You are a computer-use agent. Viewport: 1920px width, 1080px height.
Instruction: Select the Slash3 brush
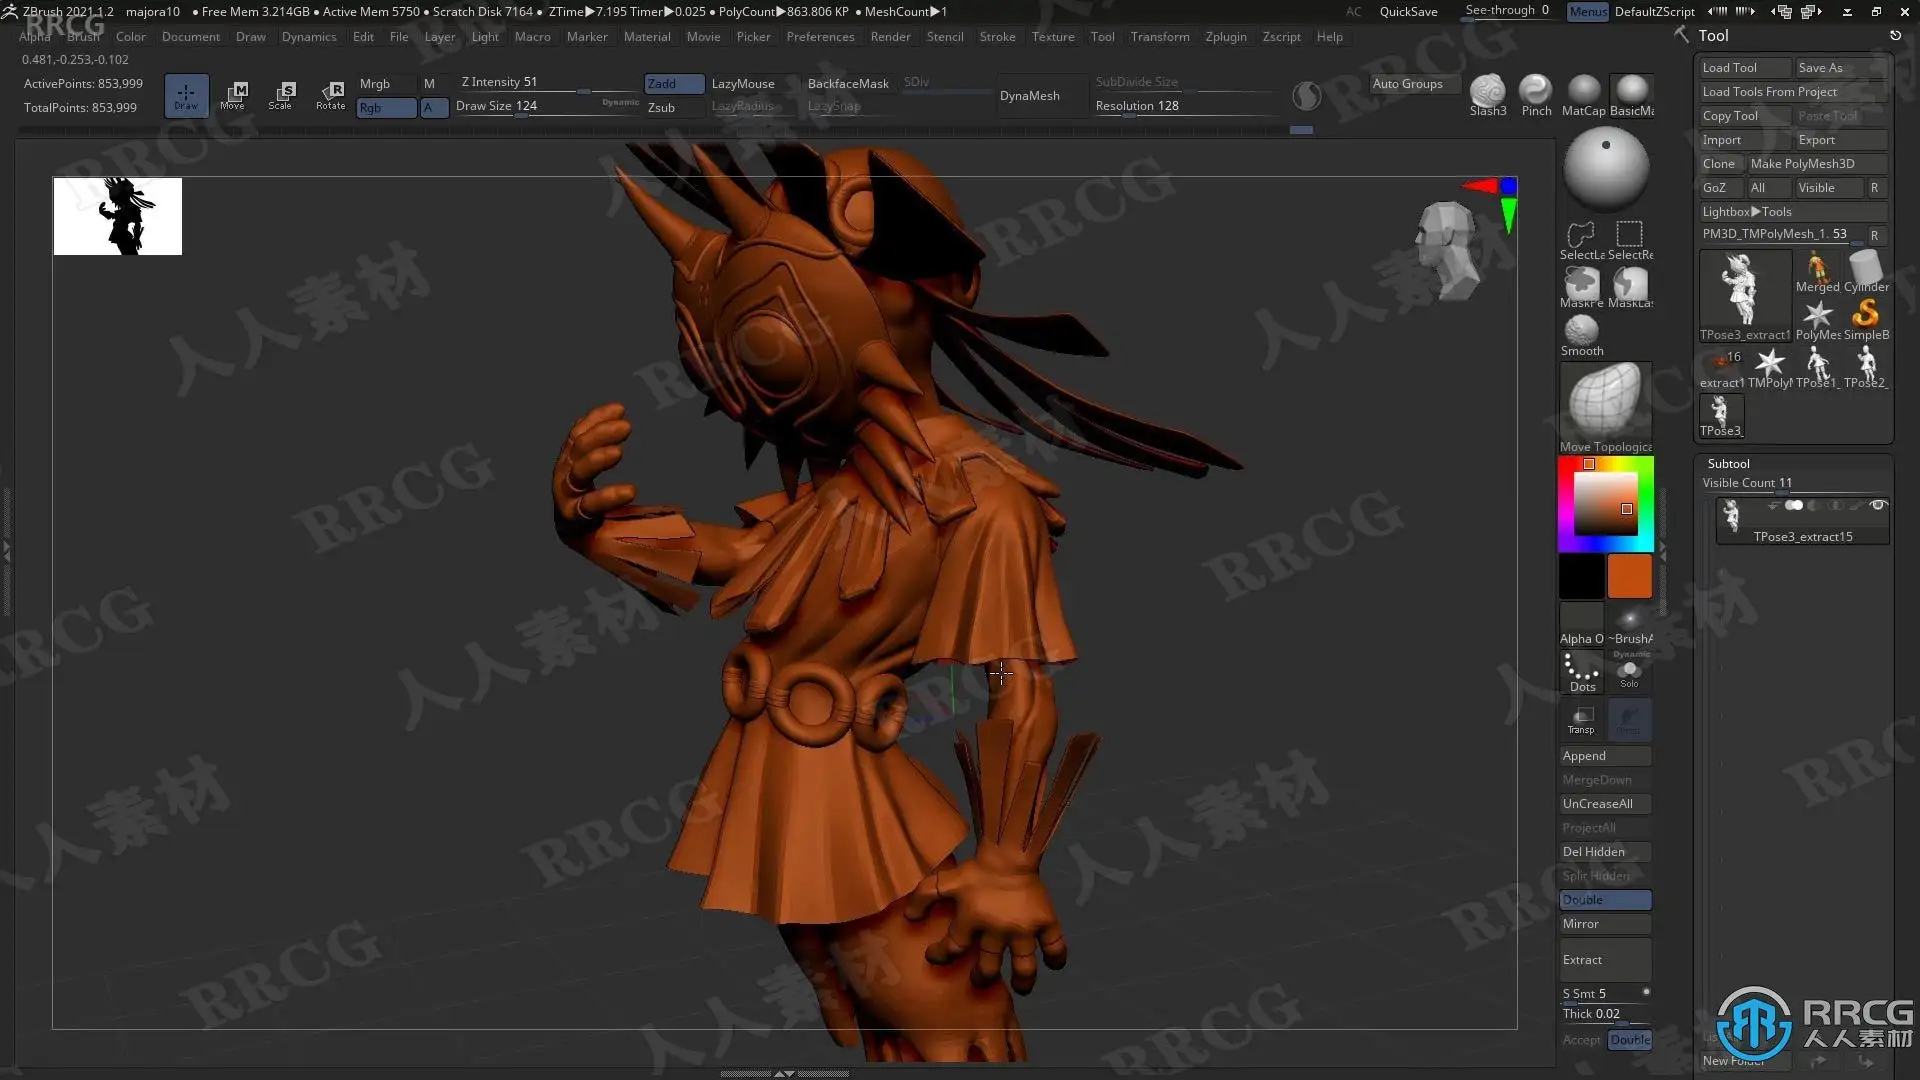[x=1487, y=96]
